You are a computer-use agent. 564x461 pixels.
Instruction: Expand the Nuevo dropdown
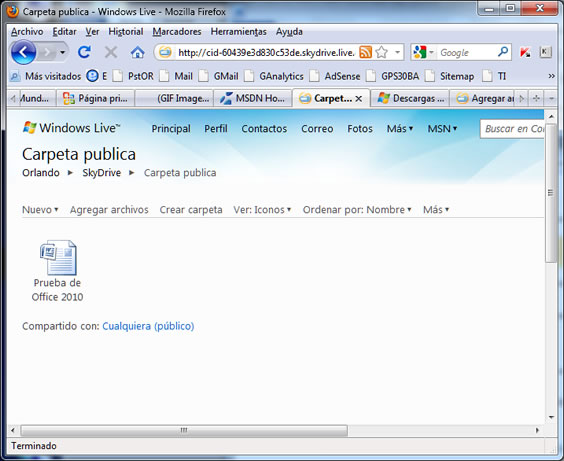click(40, 210)
